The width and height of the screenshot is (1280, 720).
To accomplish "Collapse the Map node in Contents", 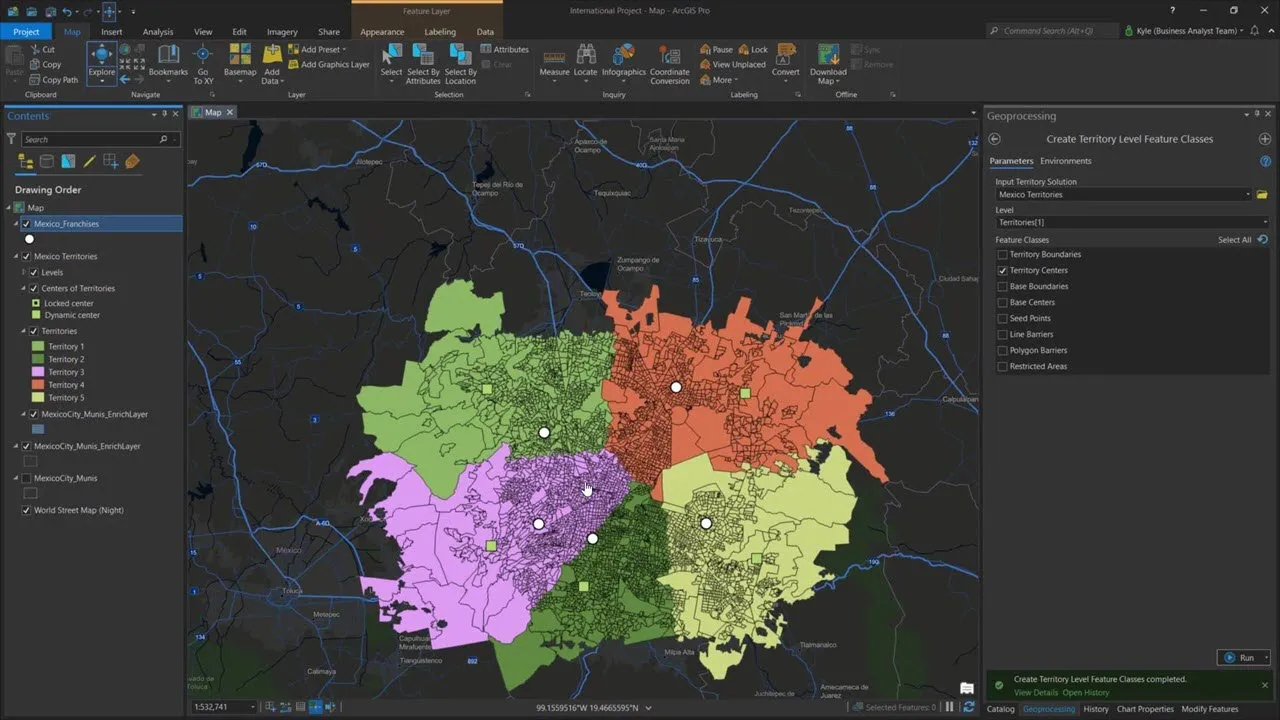I will 8,208.
